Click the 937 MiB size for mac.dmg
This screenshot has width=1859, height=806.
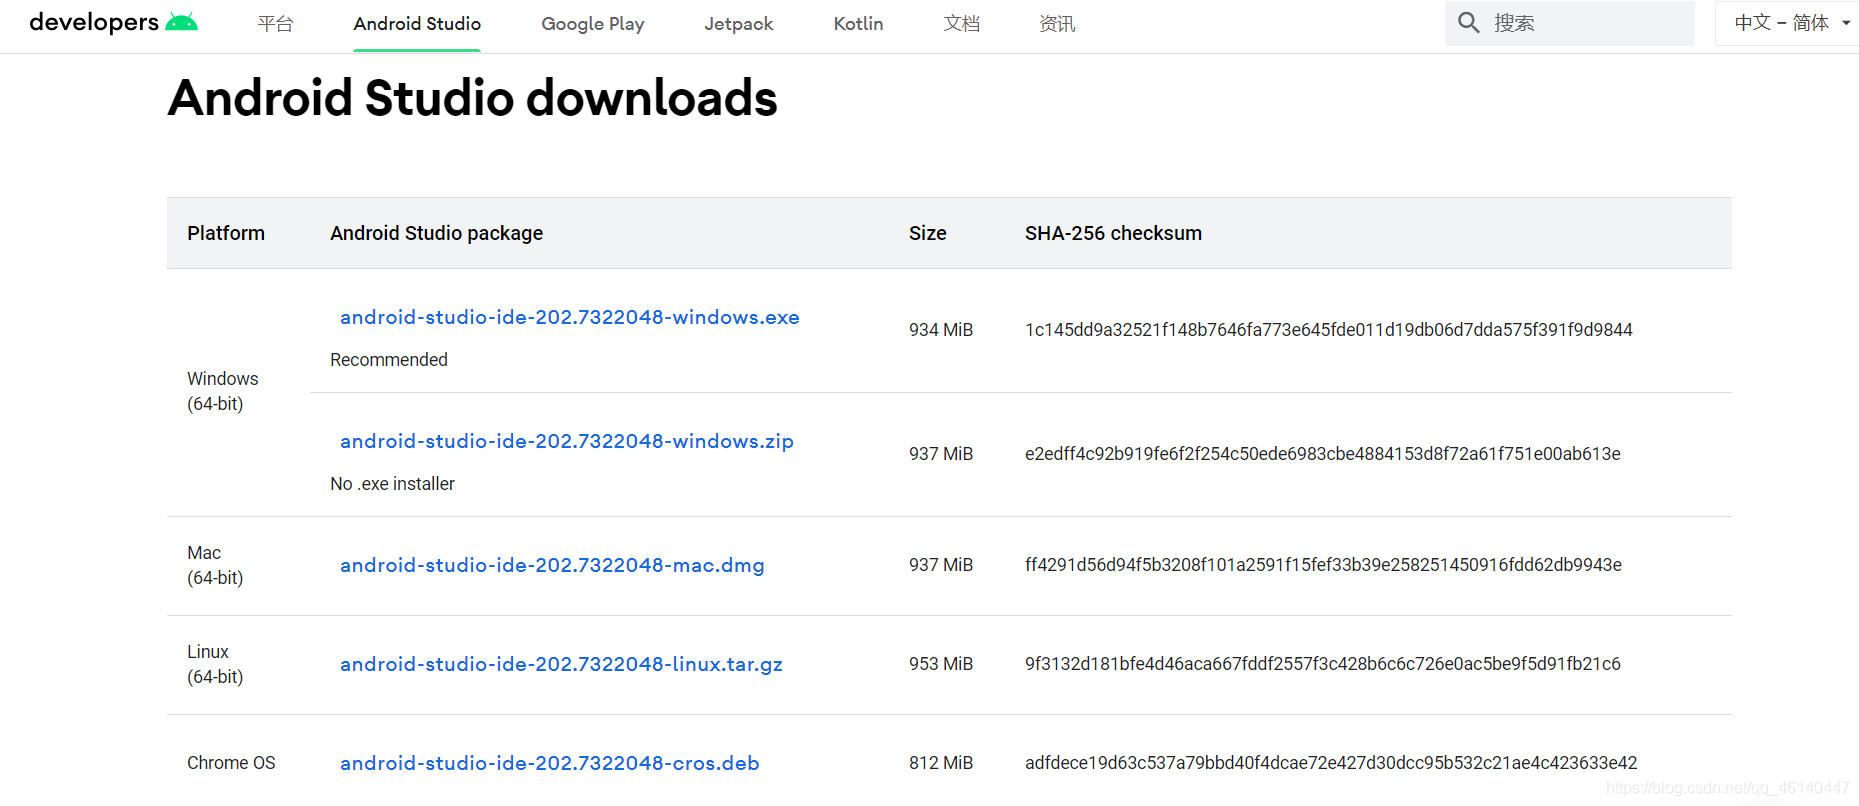click(941, 565)
